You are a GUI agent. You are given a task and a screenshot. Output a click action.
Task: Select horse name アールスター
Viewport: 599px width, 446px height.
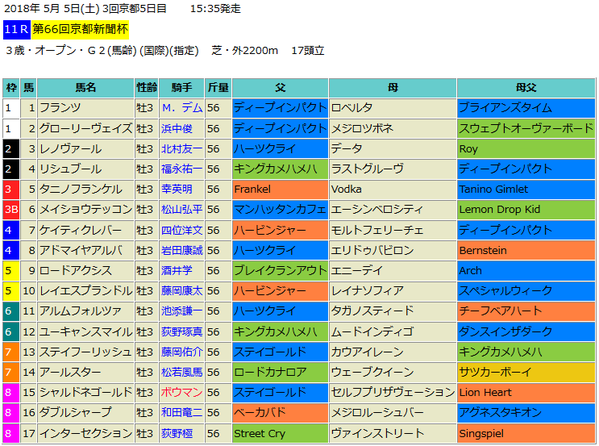tap(70, 372)
